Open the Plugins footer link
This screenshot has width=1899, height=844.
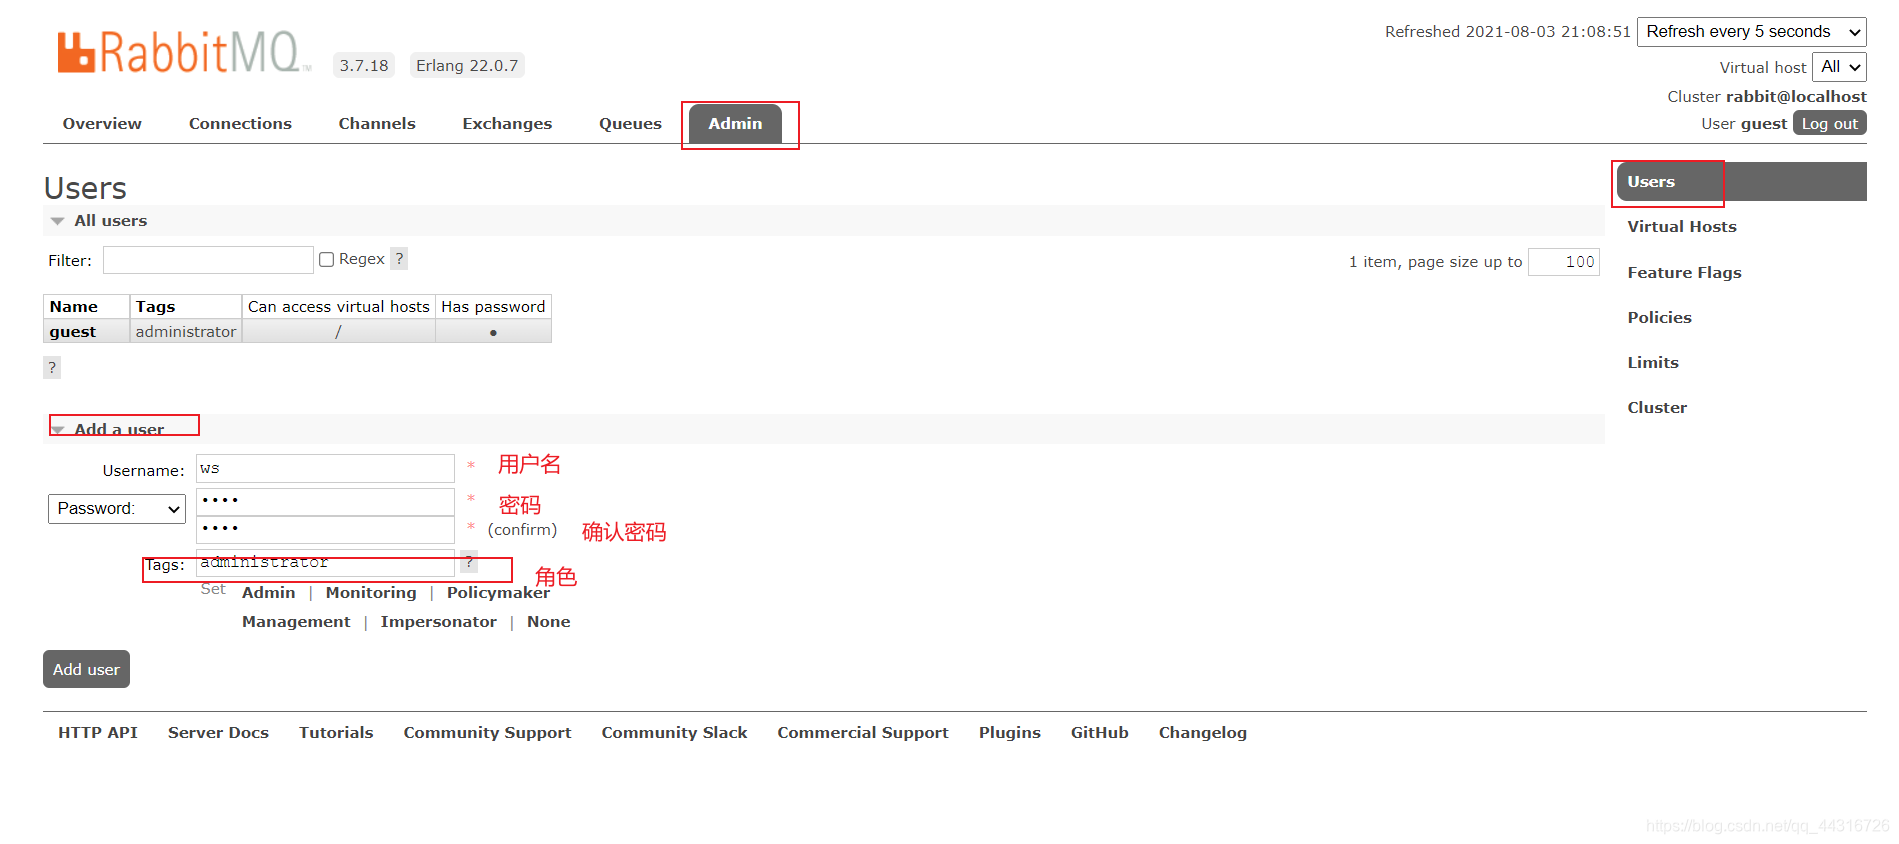click(x=1010, y=733)
